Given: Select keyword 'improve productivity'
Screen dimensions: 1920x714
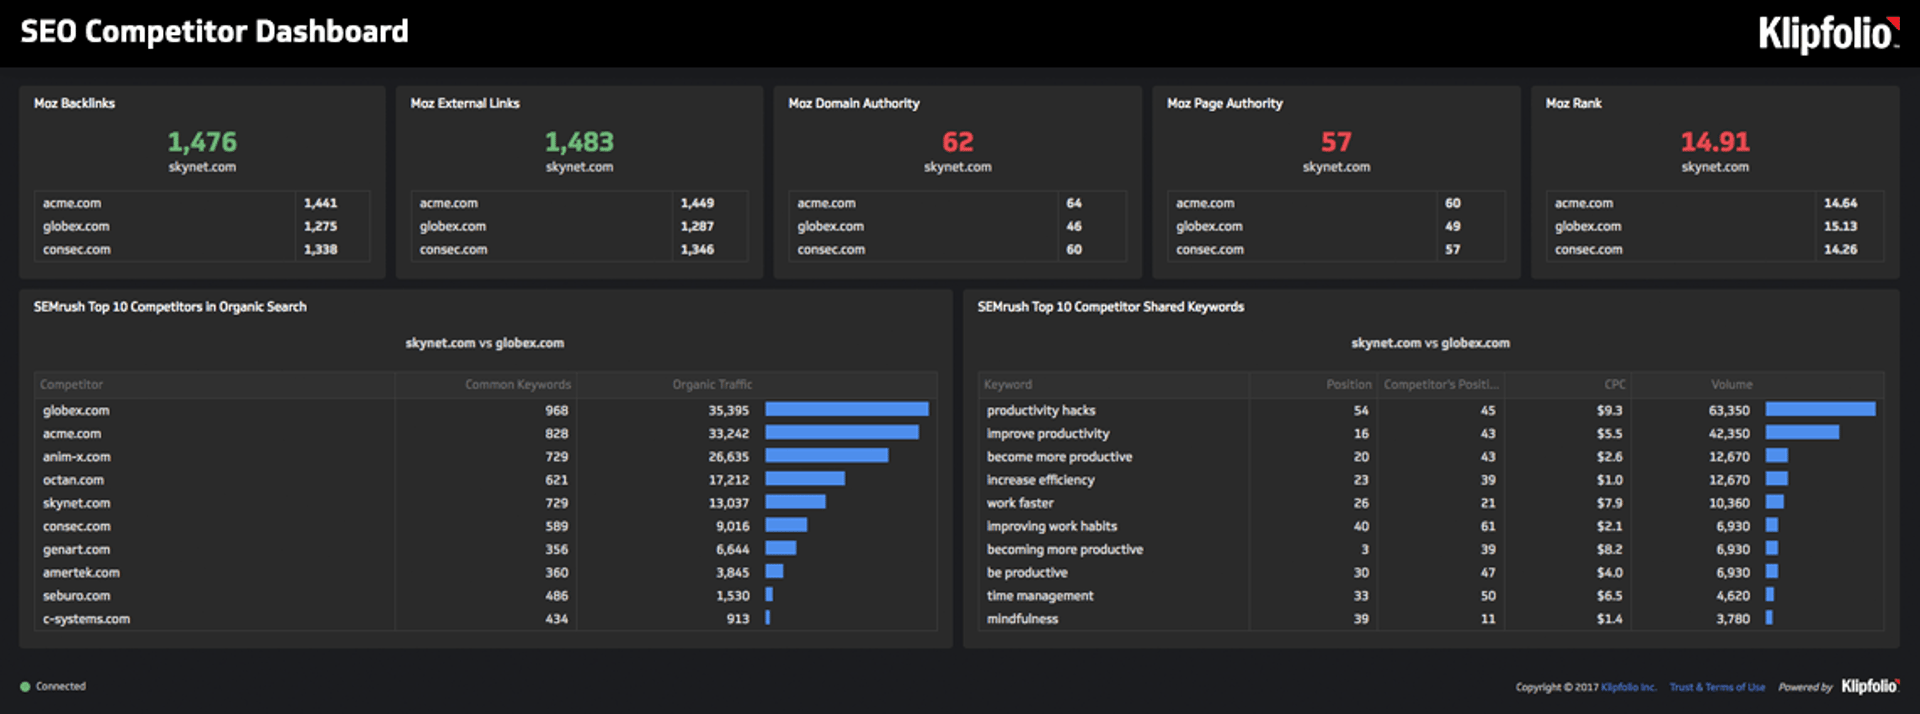Looking at the screenshot, I should (x=1048, y=433).
